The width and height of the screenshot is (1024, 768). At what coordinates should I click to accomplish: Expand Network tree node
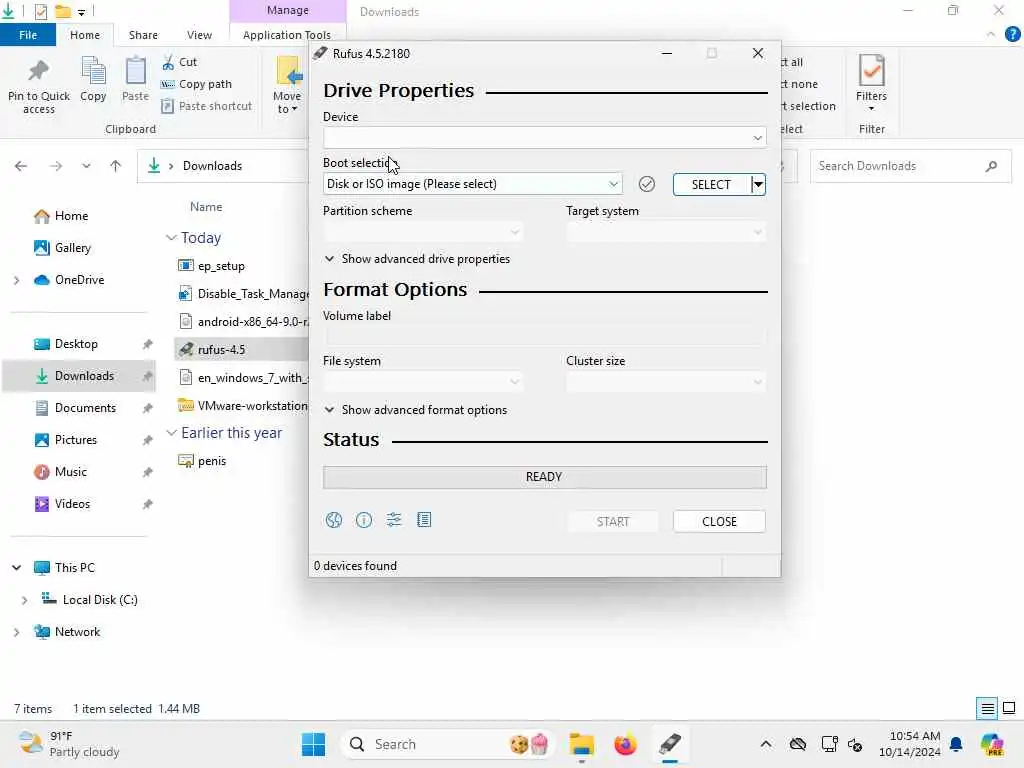[x=16, y=632]
